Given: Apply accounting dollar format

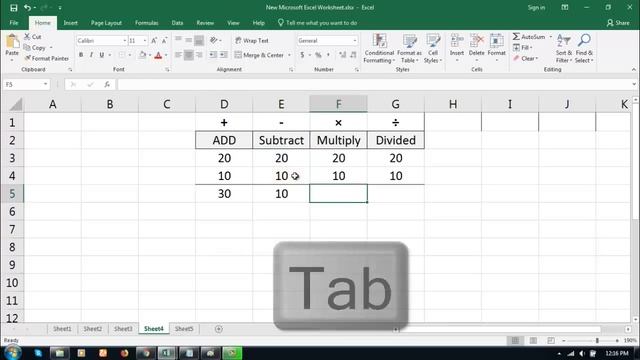Looking at the screenshot, I should 302,55.
